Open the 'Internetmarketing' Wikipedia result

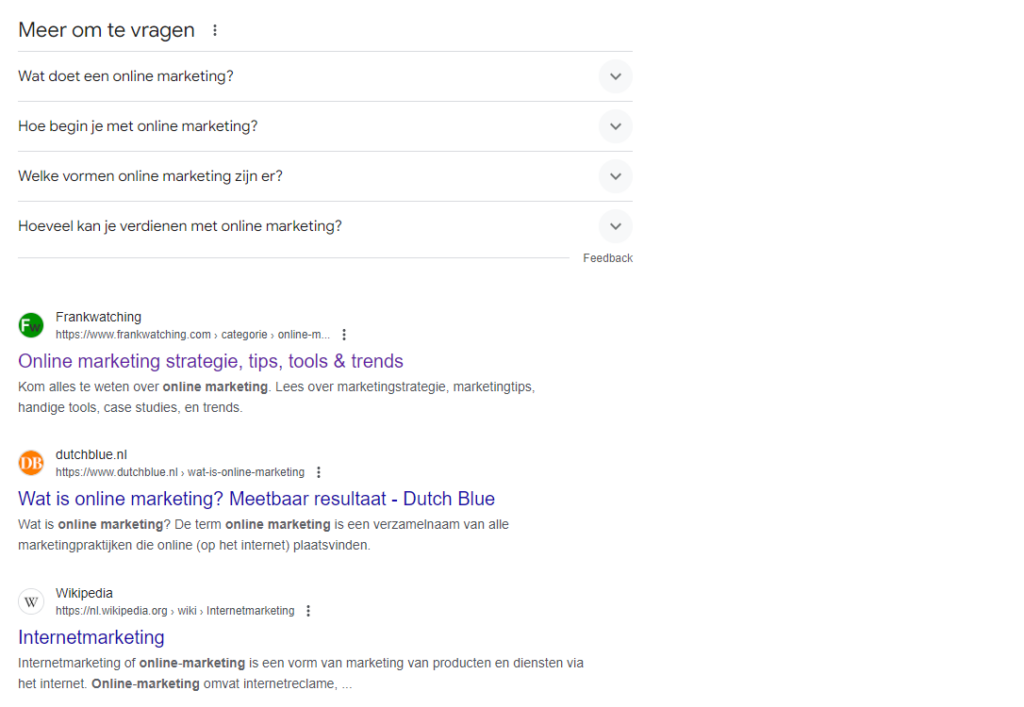91,637
